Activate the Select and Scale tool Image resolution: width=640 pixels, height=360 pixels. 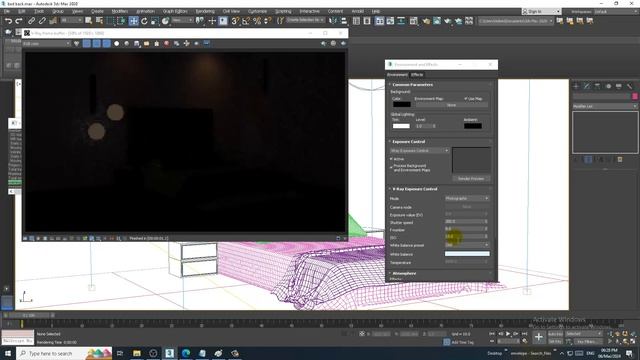pos(155,21)
